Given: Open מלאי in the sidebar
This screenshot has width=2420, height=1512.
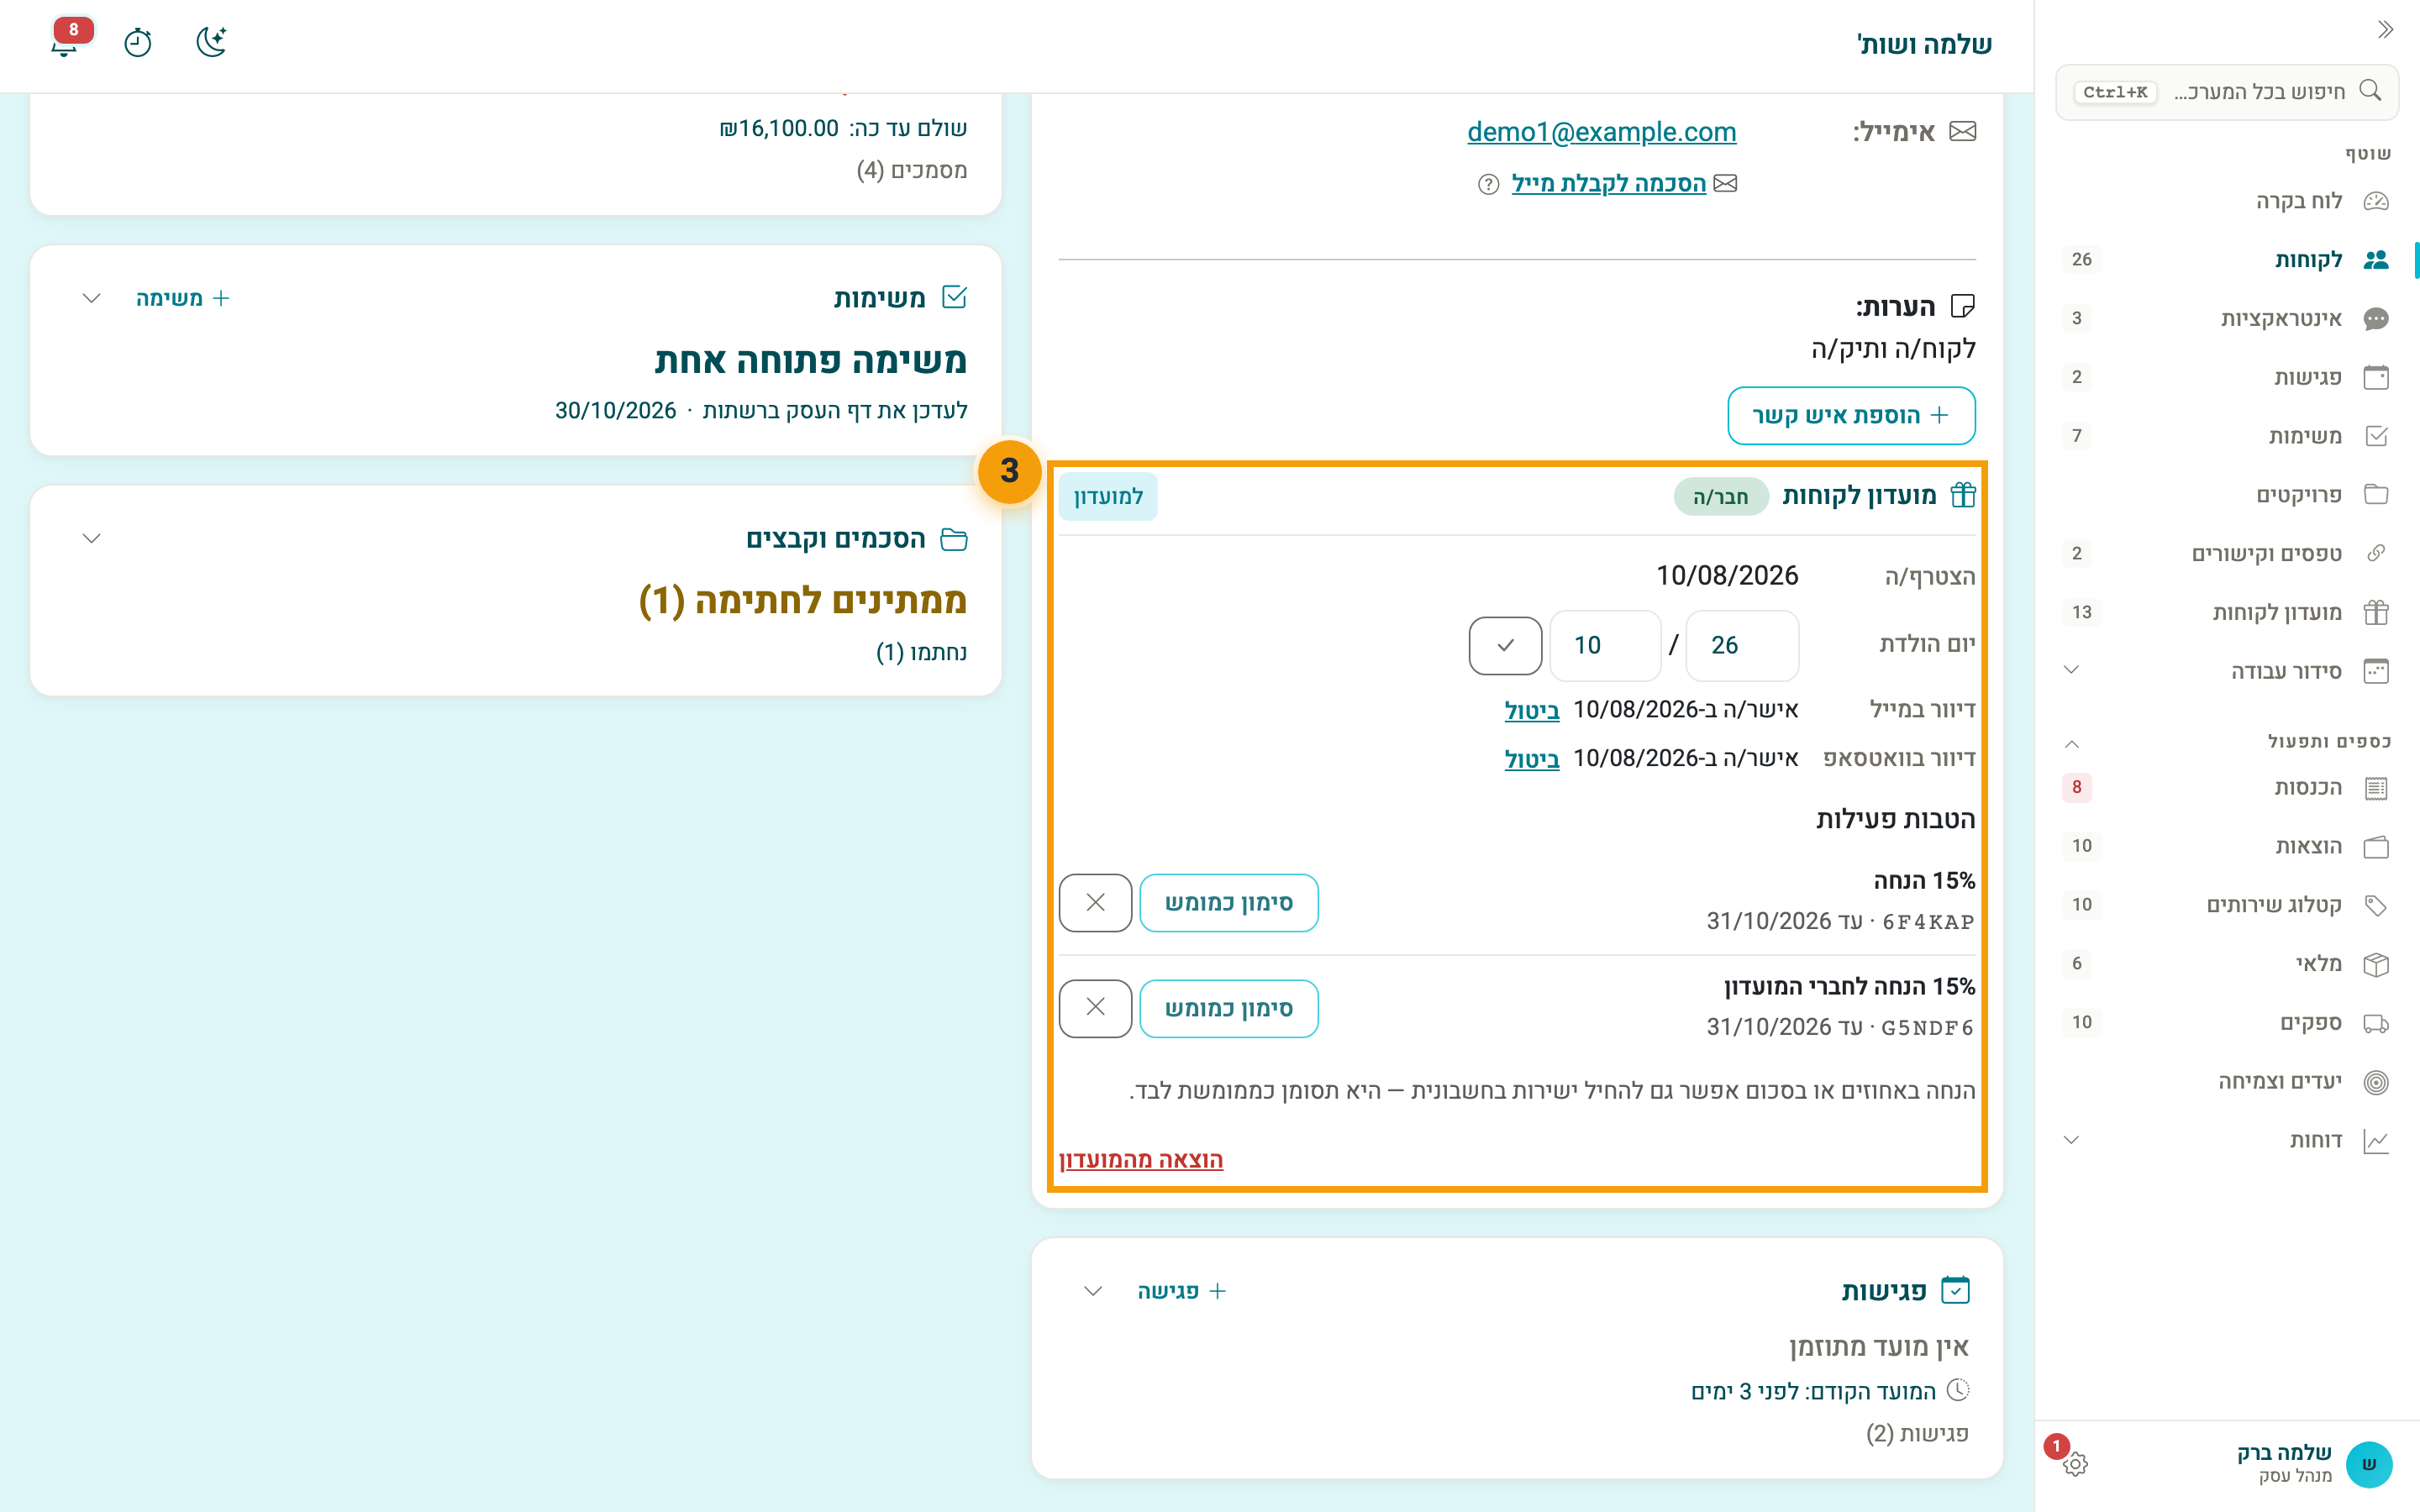Looking at the screenshot, I should coord(2226,964).
